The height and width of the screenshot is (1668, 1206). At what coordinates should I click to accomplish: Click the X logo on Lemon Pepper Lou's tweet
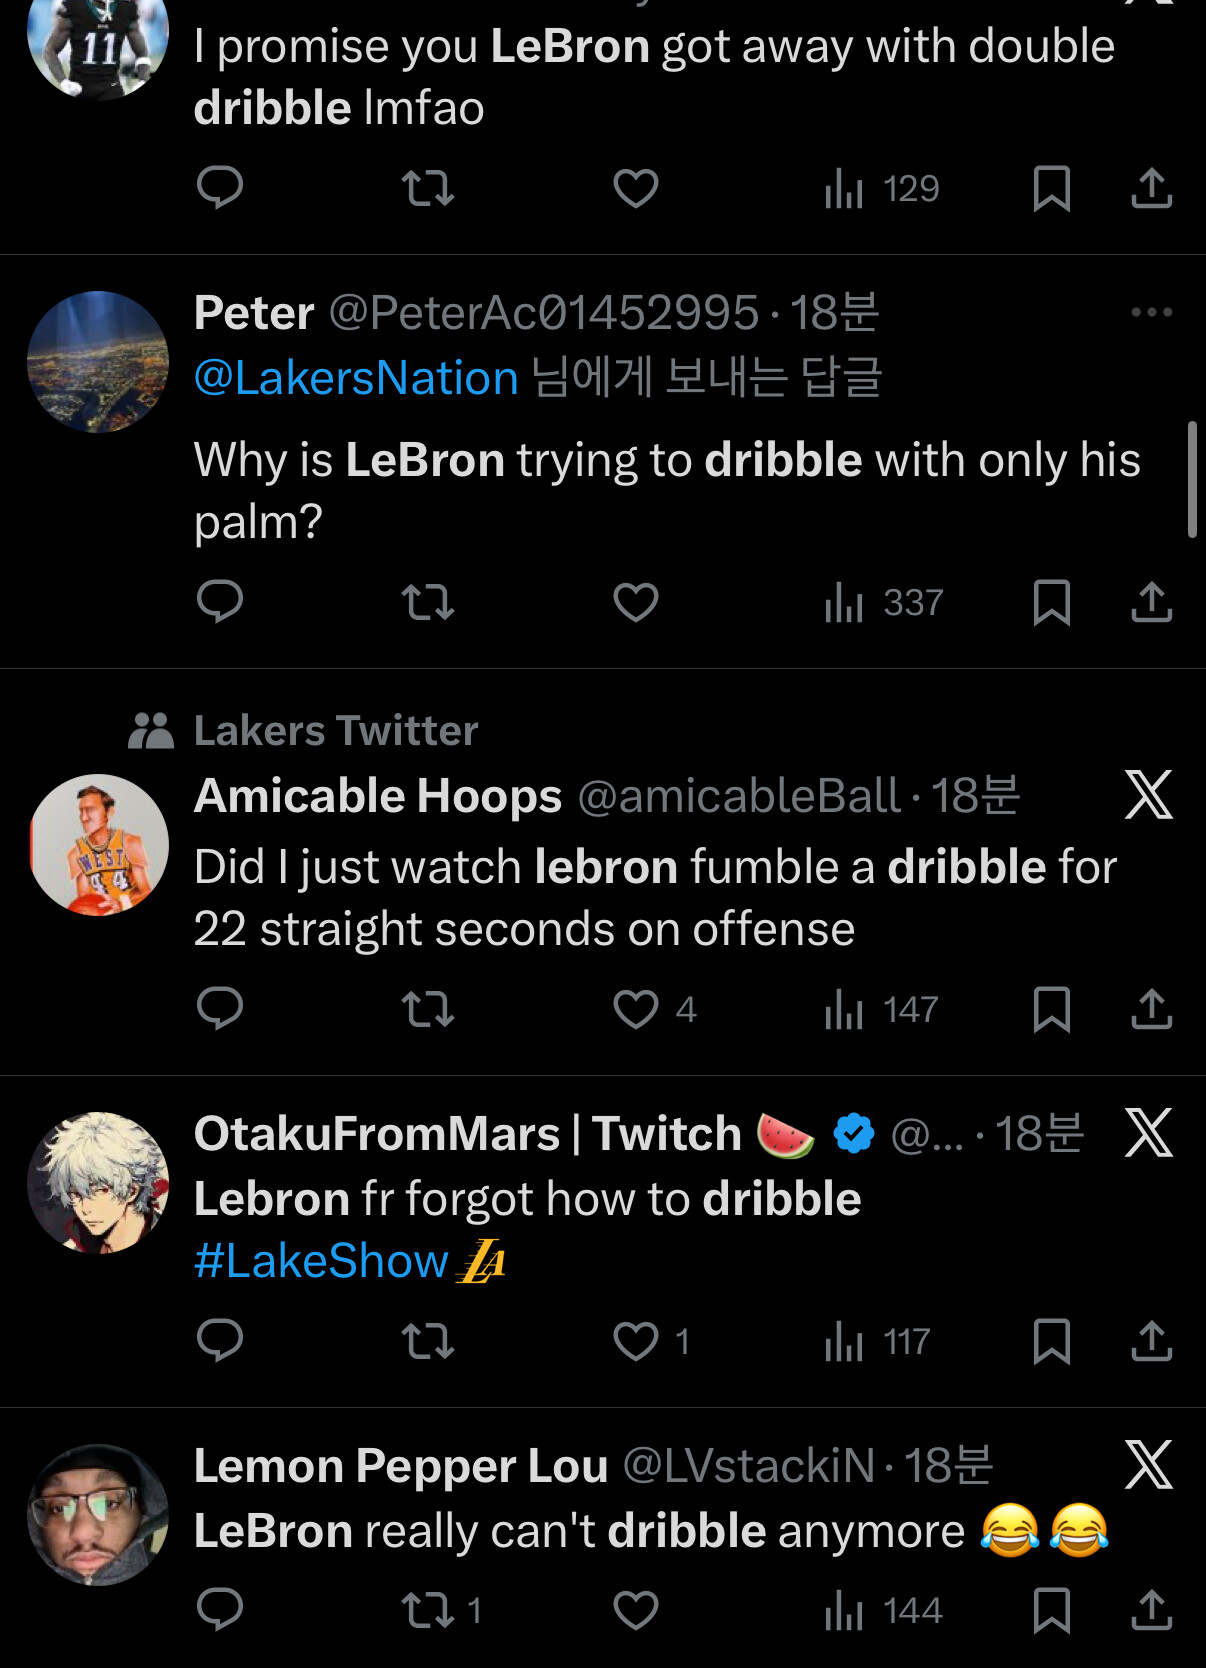pyautogui.click(x=1148, y=1465)
